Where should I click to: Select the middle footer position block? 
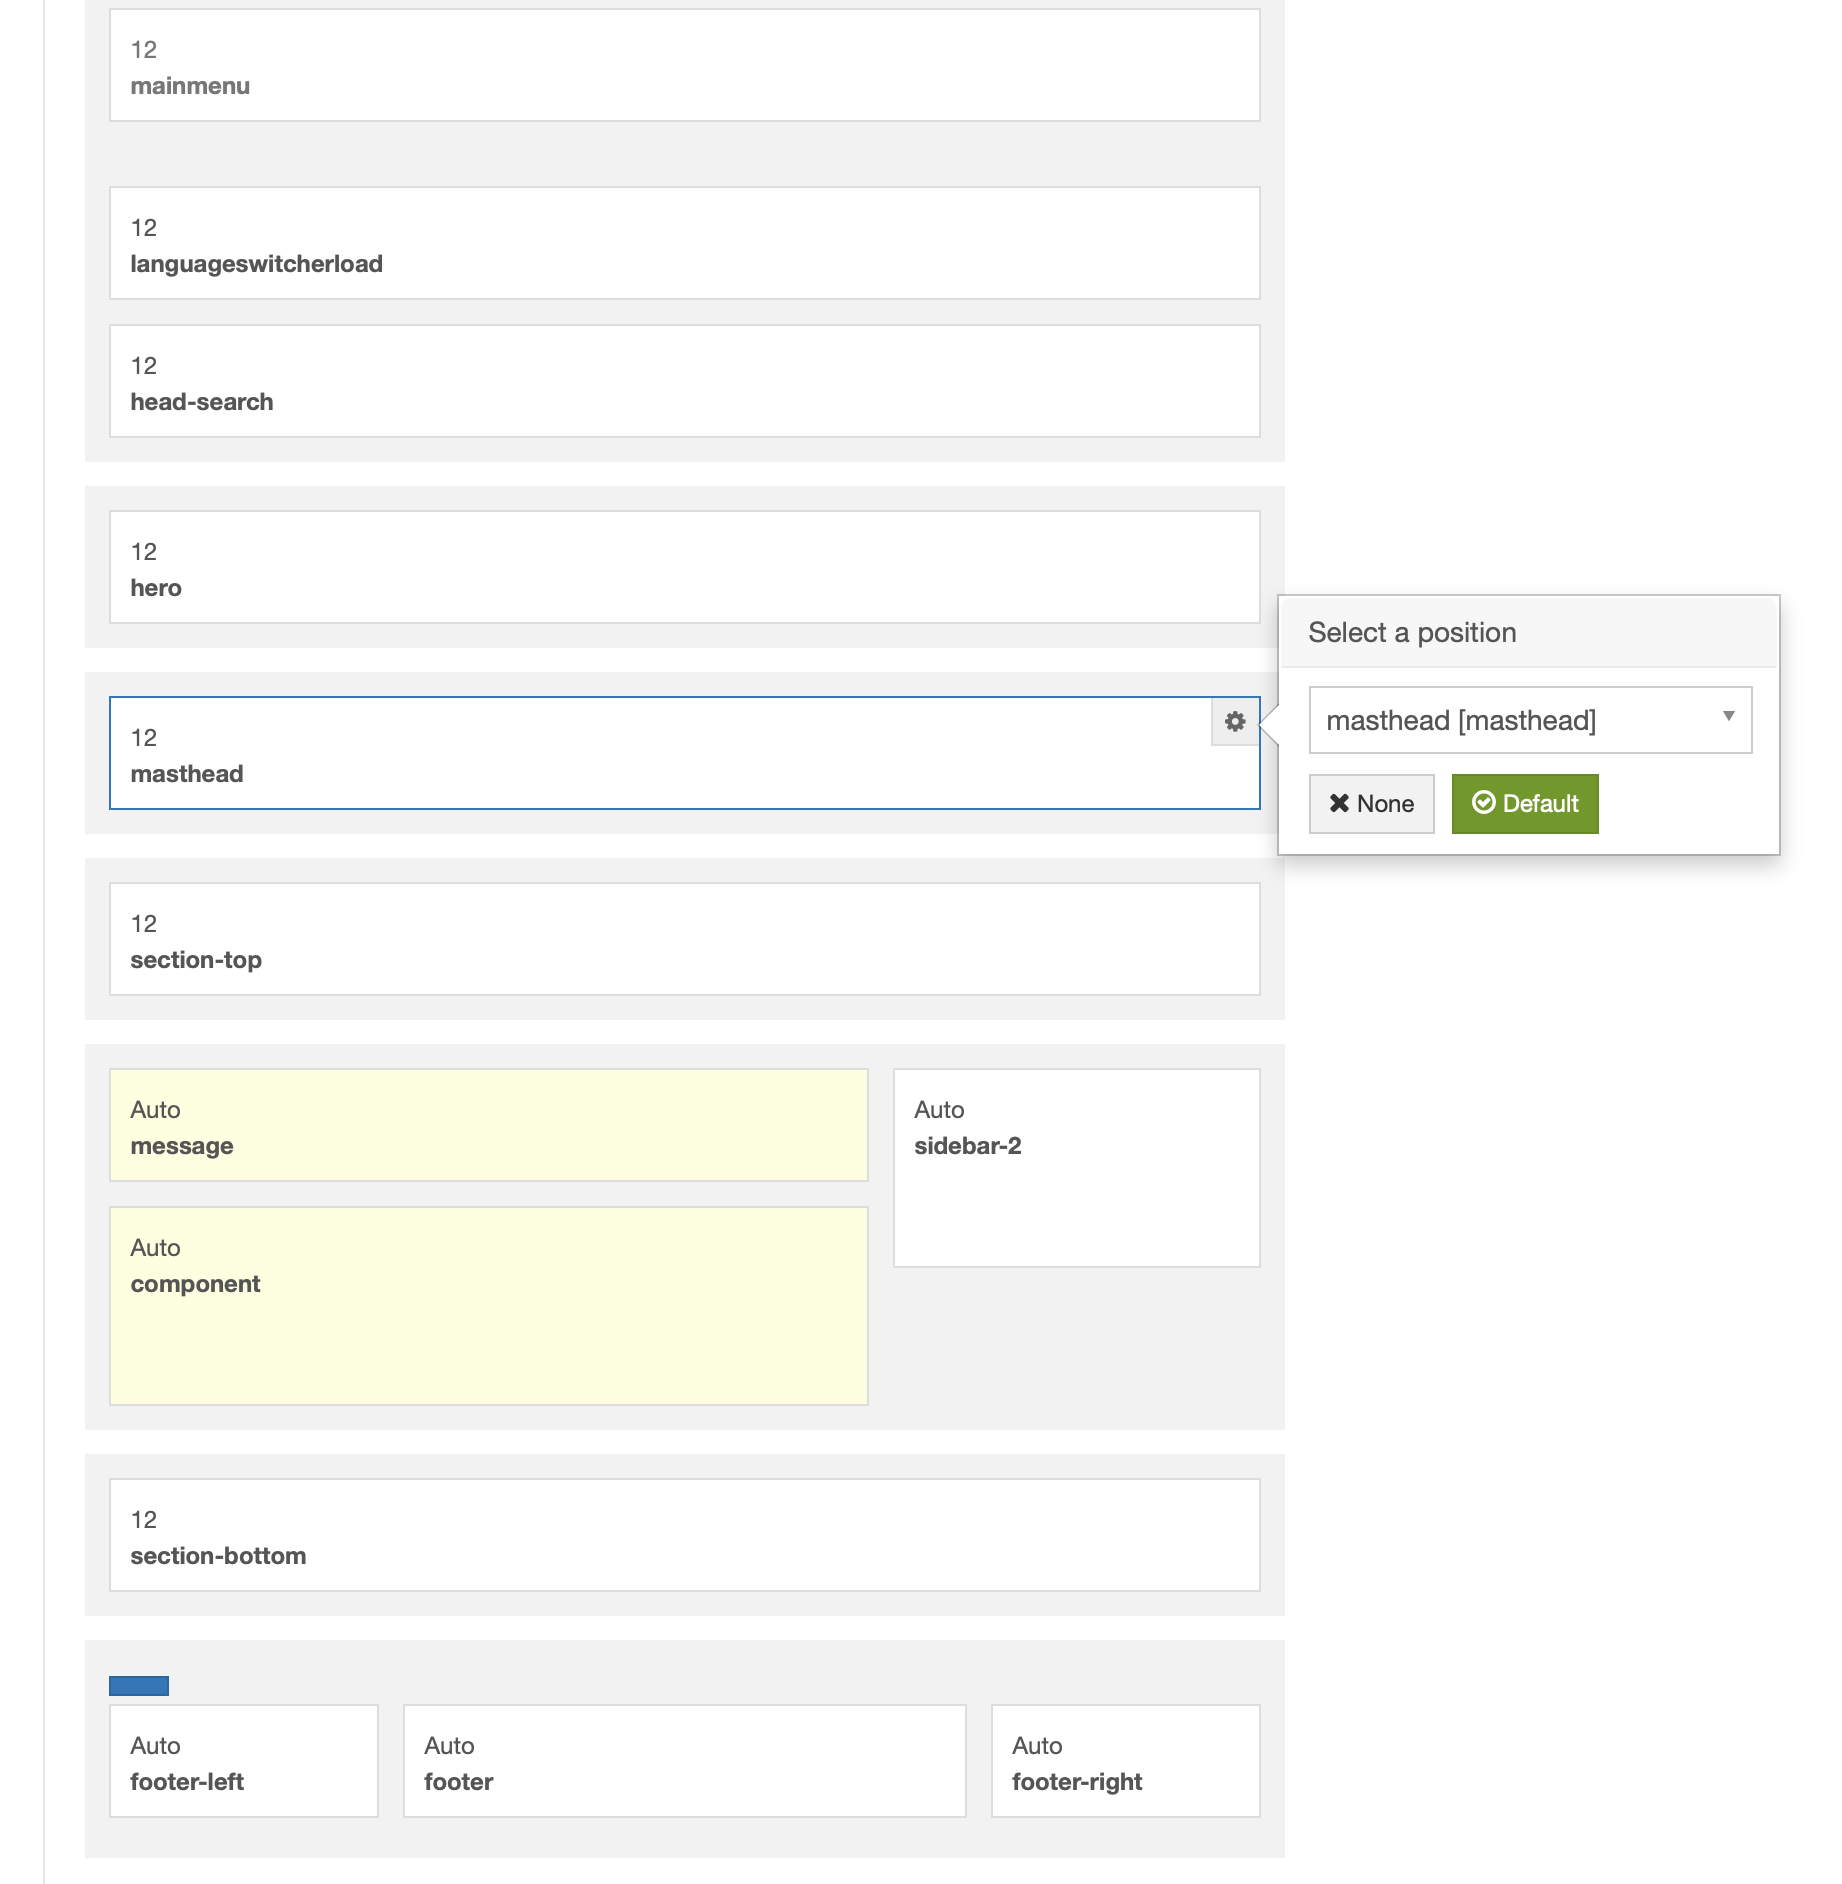tap(684, 1761)
